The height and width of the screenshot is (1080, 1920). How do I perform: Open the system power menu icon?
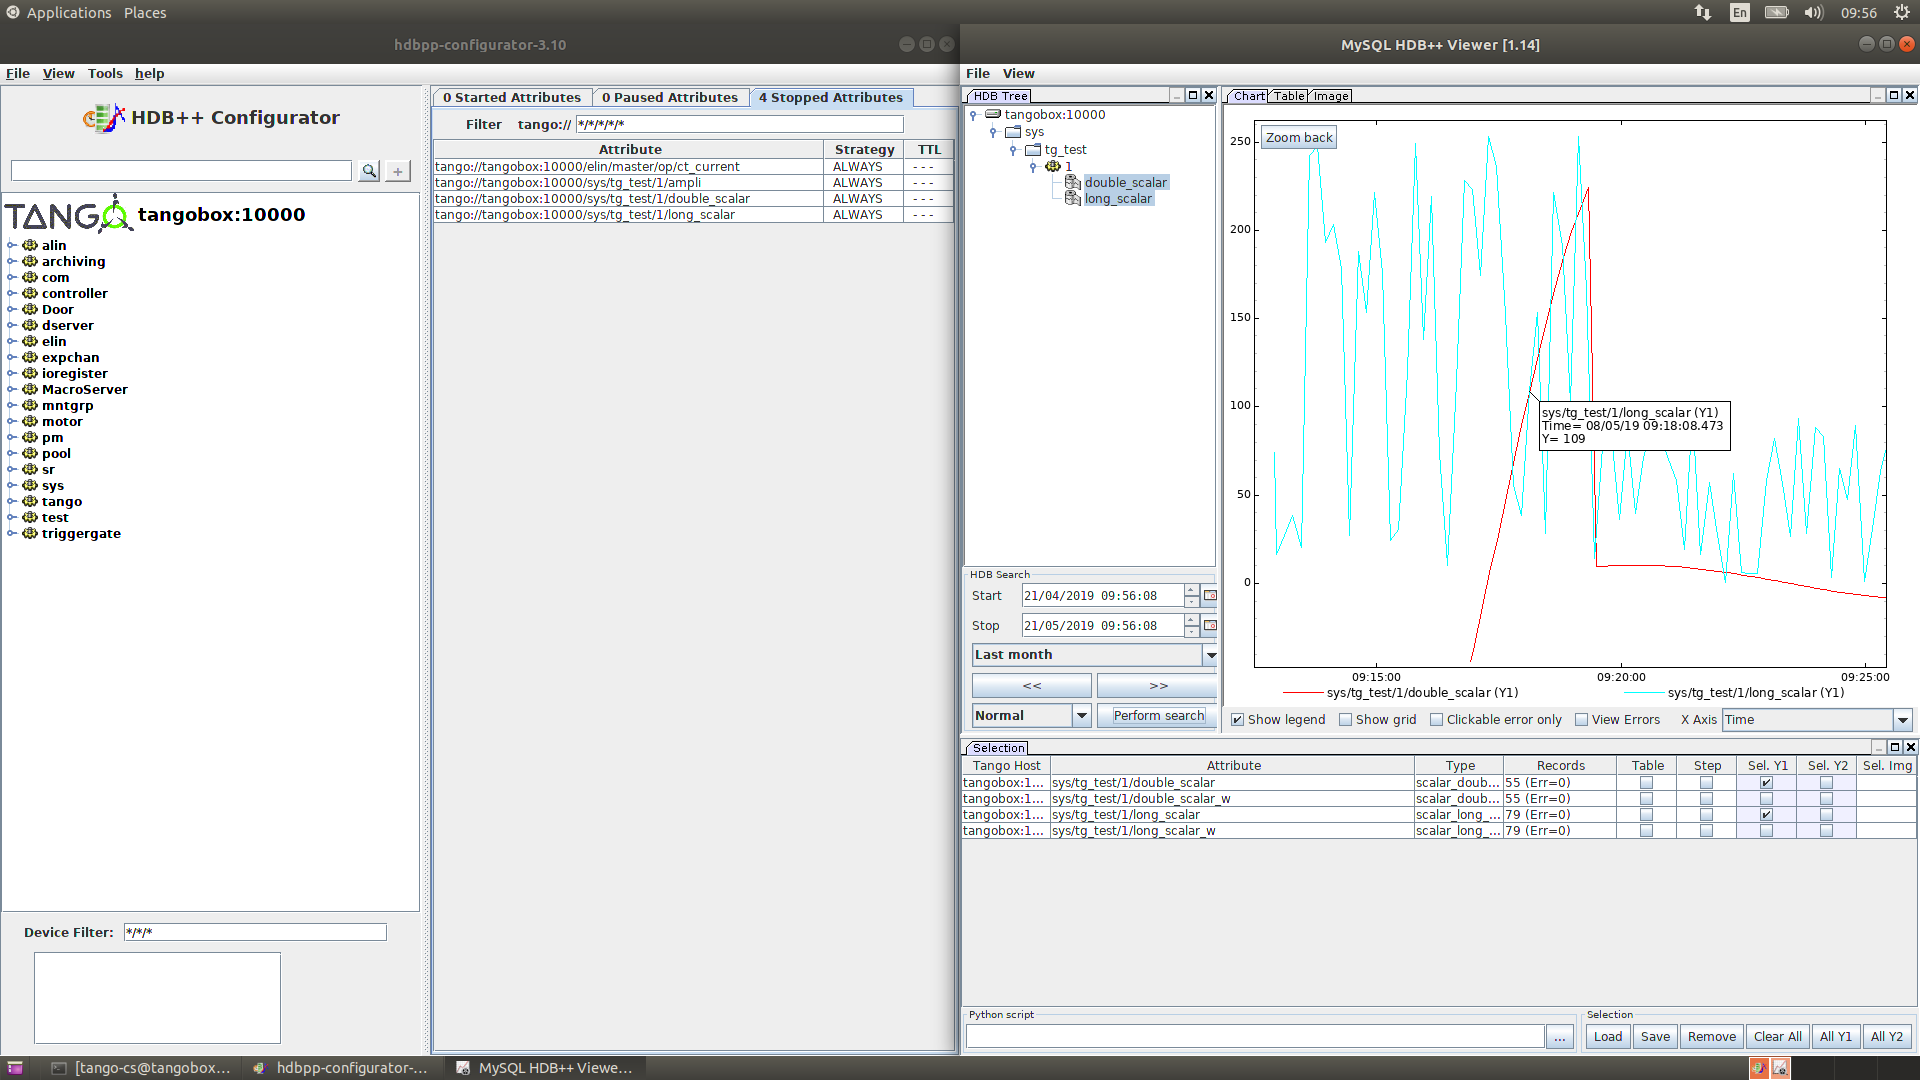click(x=1901, y=13)
